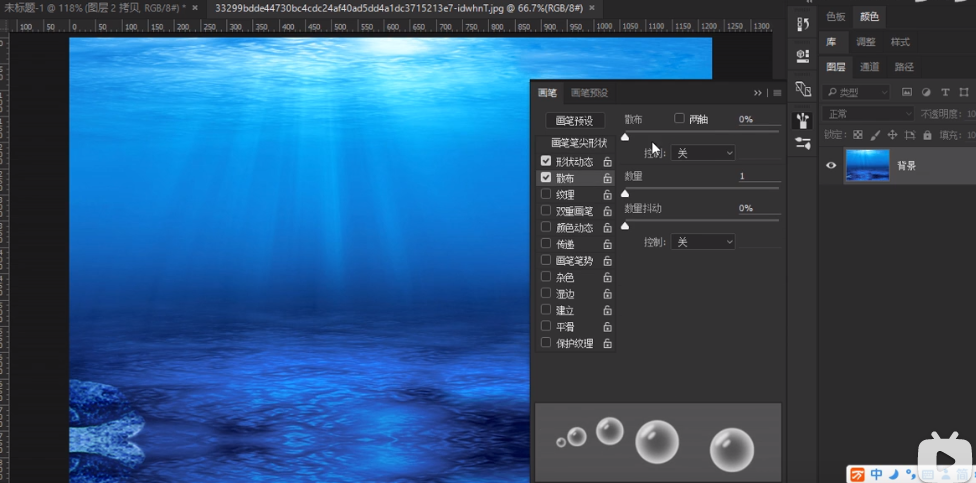This screenshot has height=483, width=976.
Task: Expand the 类型 layer filter dropdown
Action: click(857, 92)
